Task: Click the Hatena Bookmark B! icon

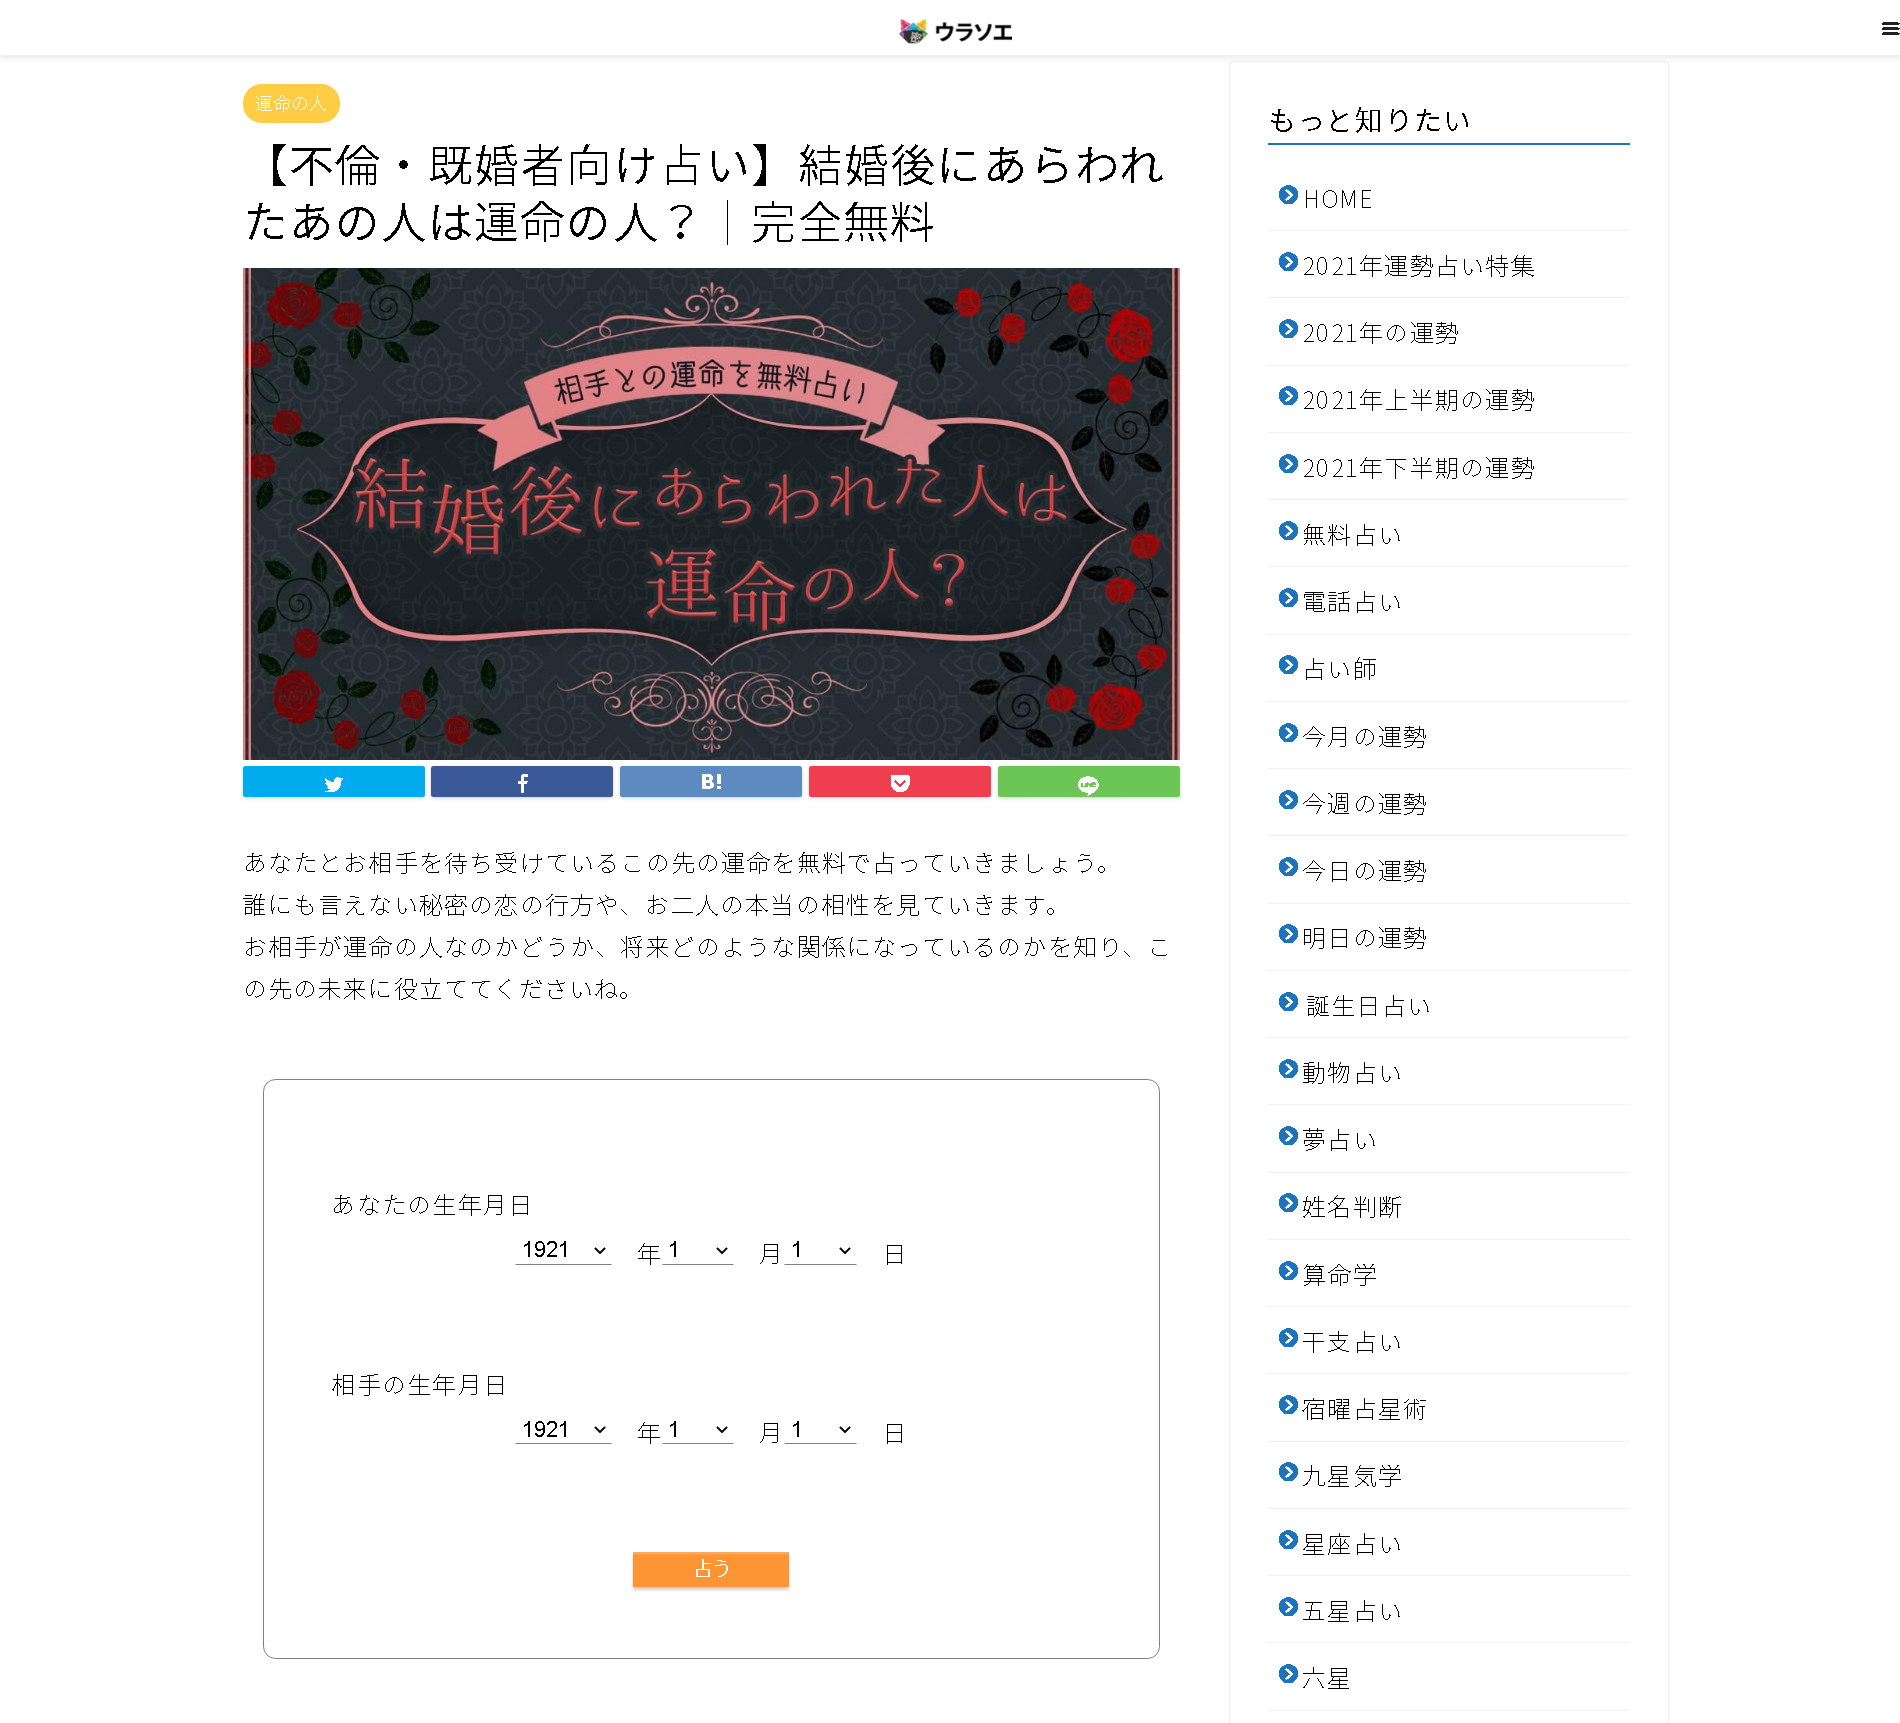Action: click(711, 782)
